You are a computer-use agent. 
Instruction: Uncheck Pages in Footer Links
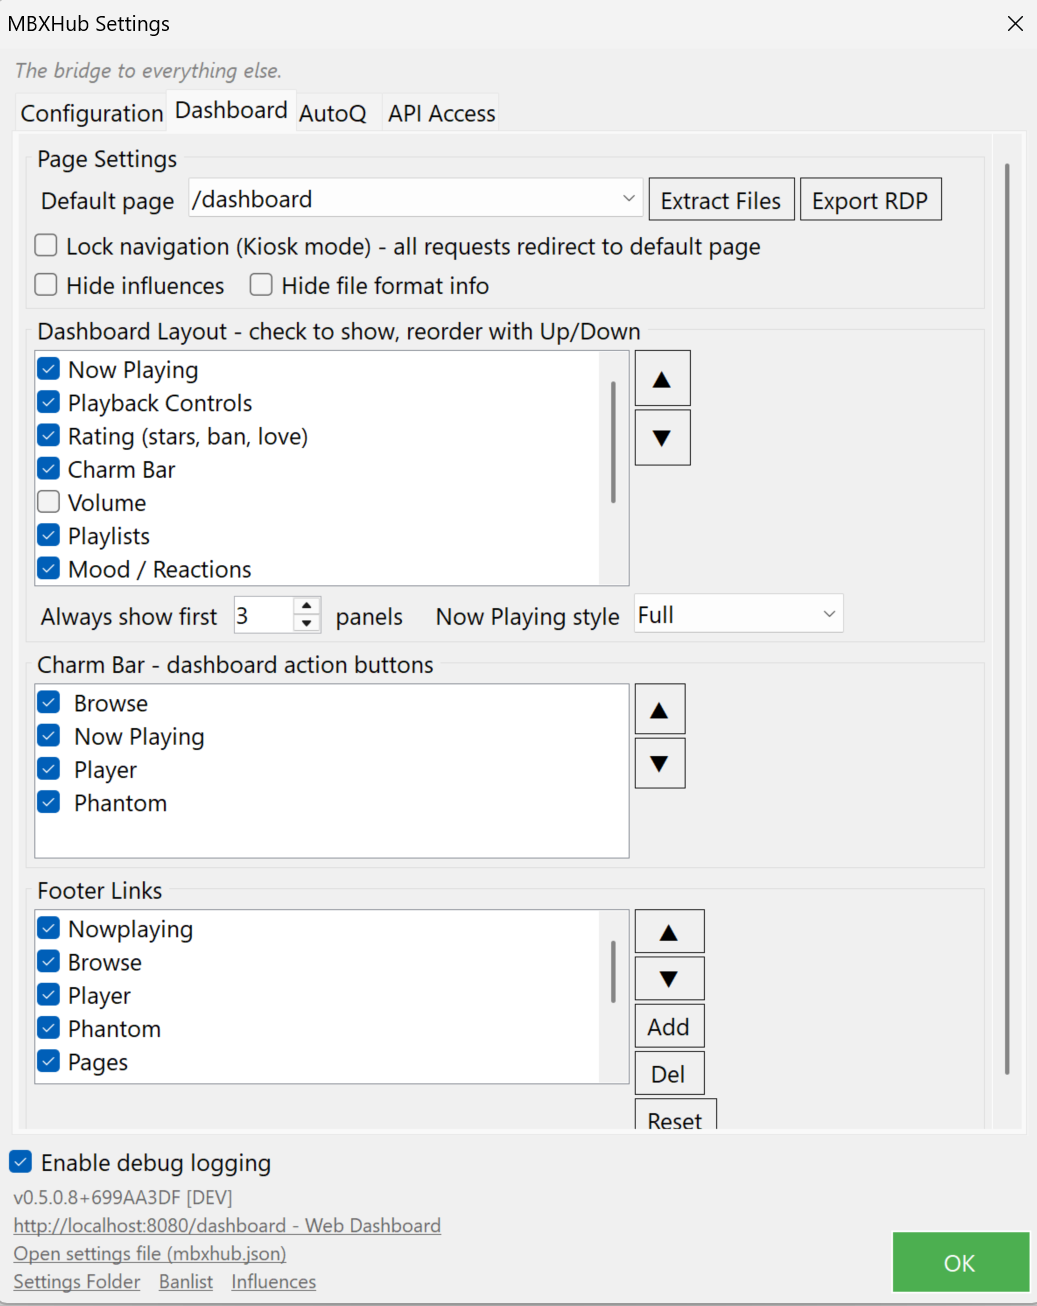(x=48, y=1060)
